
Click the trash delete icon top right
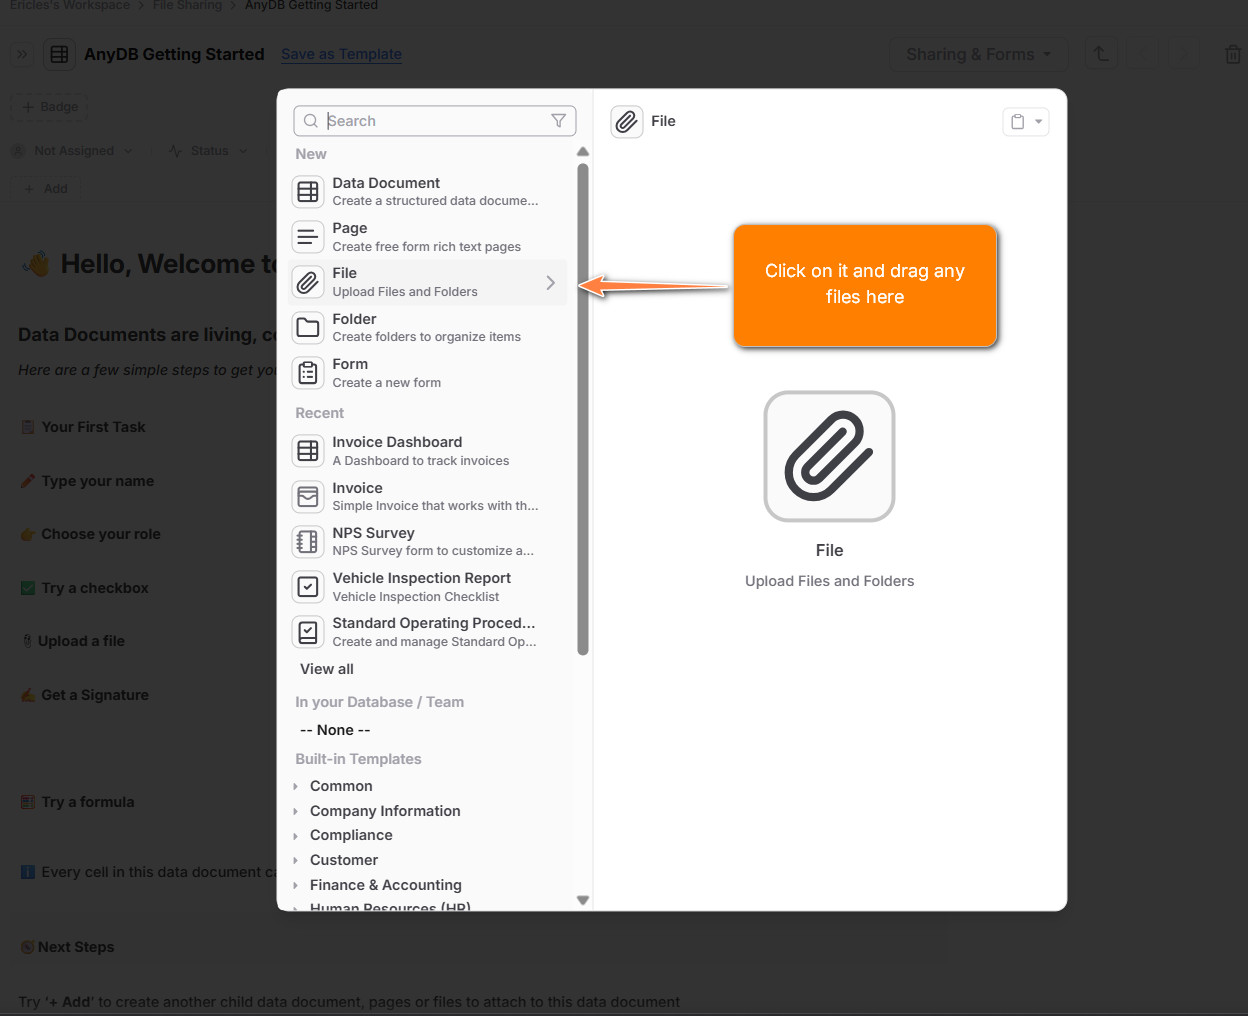1233,55
